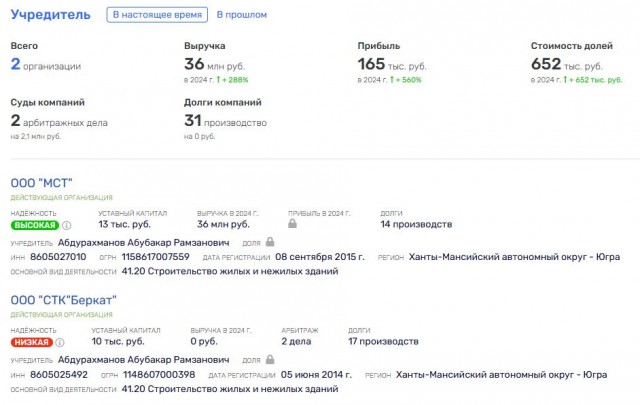Click lock icon under Прибыль в 2024 г.

[x=292, y=223]
